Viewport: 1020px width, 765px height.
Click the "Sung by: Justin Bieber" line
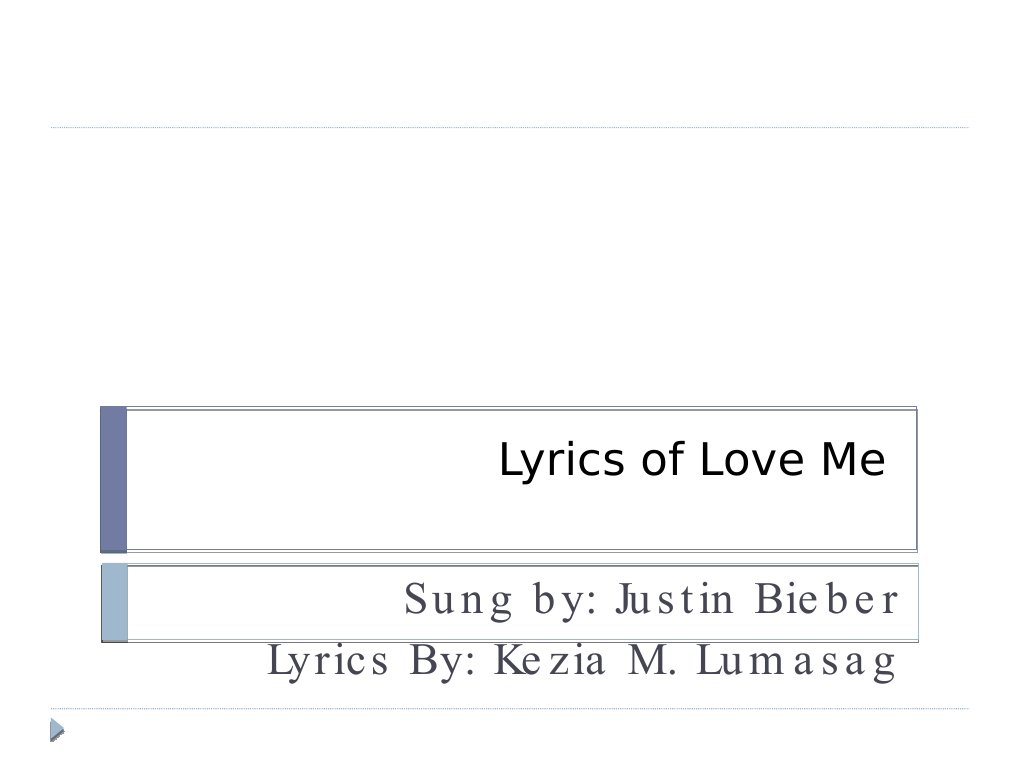651,600
